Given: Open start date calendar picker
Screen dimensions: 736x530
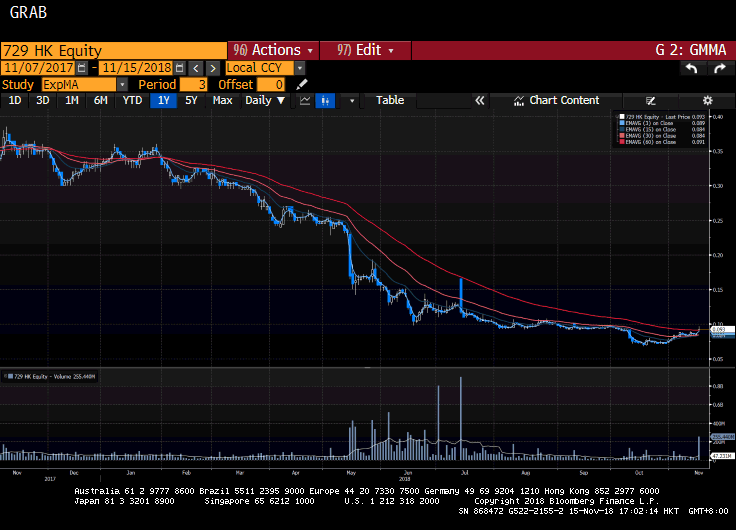Looking at the screenshot, I should click(x=82, y=68).
